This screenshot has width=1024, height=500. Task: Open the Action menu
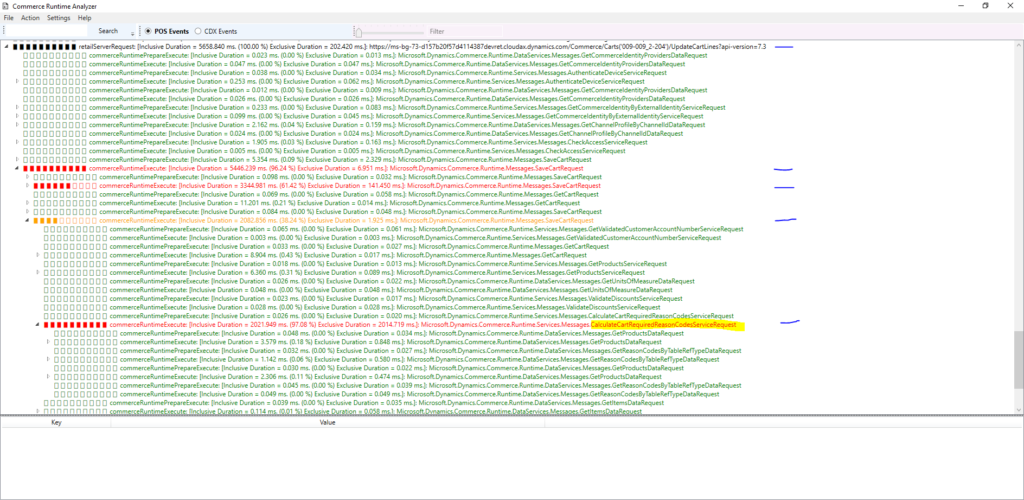30,18
